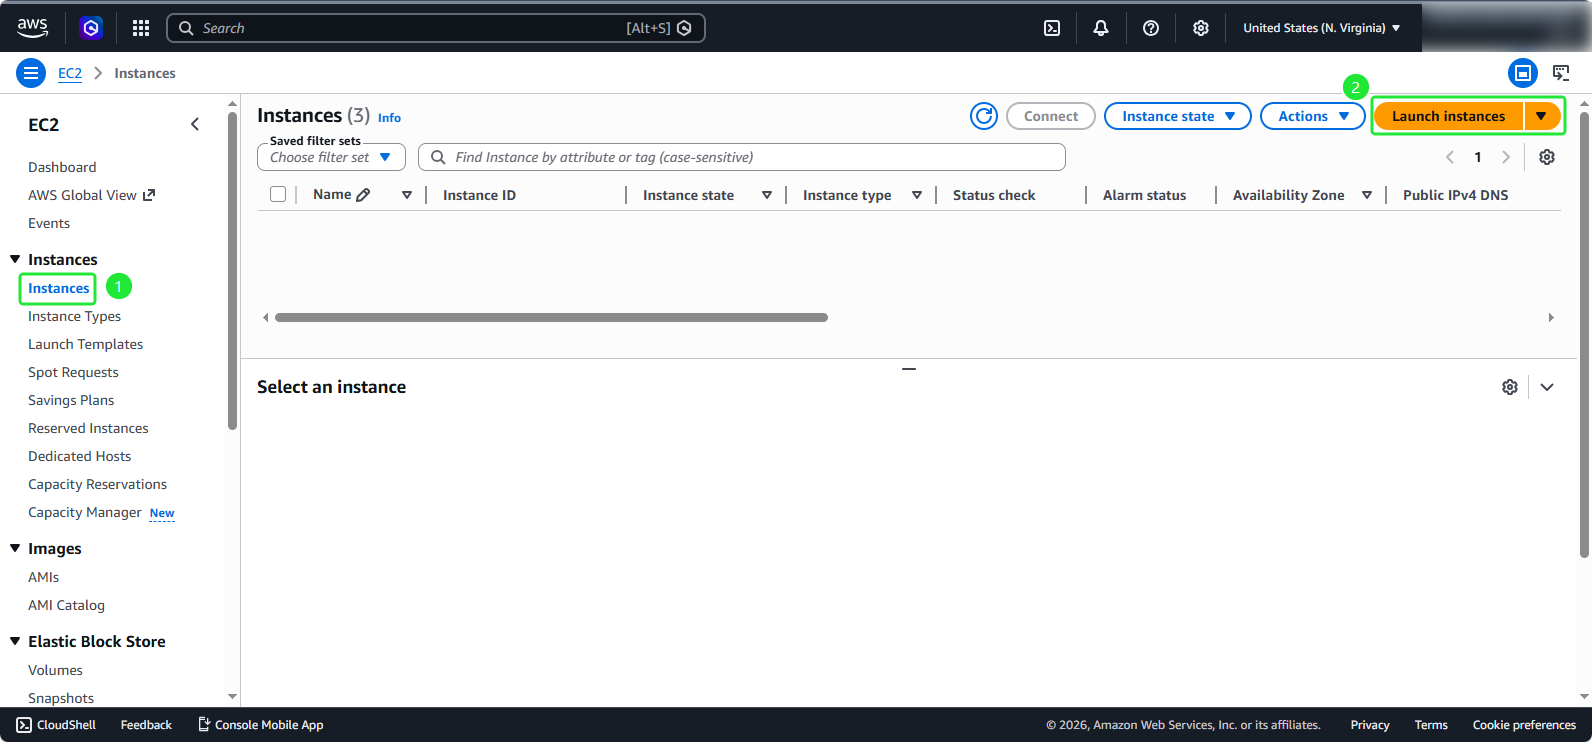Click the split panel resize handle
The height and width of the screenshot is (742, 1592).
pyautogui.click(x=909, y=369)
